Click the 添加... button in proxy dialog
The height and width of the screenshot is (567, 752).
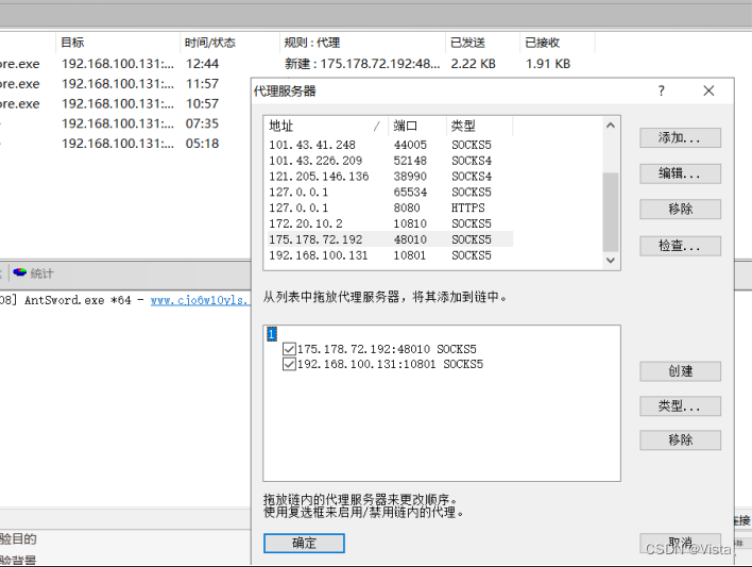click(x=680, y=138)
